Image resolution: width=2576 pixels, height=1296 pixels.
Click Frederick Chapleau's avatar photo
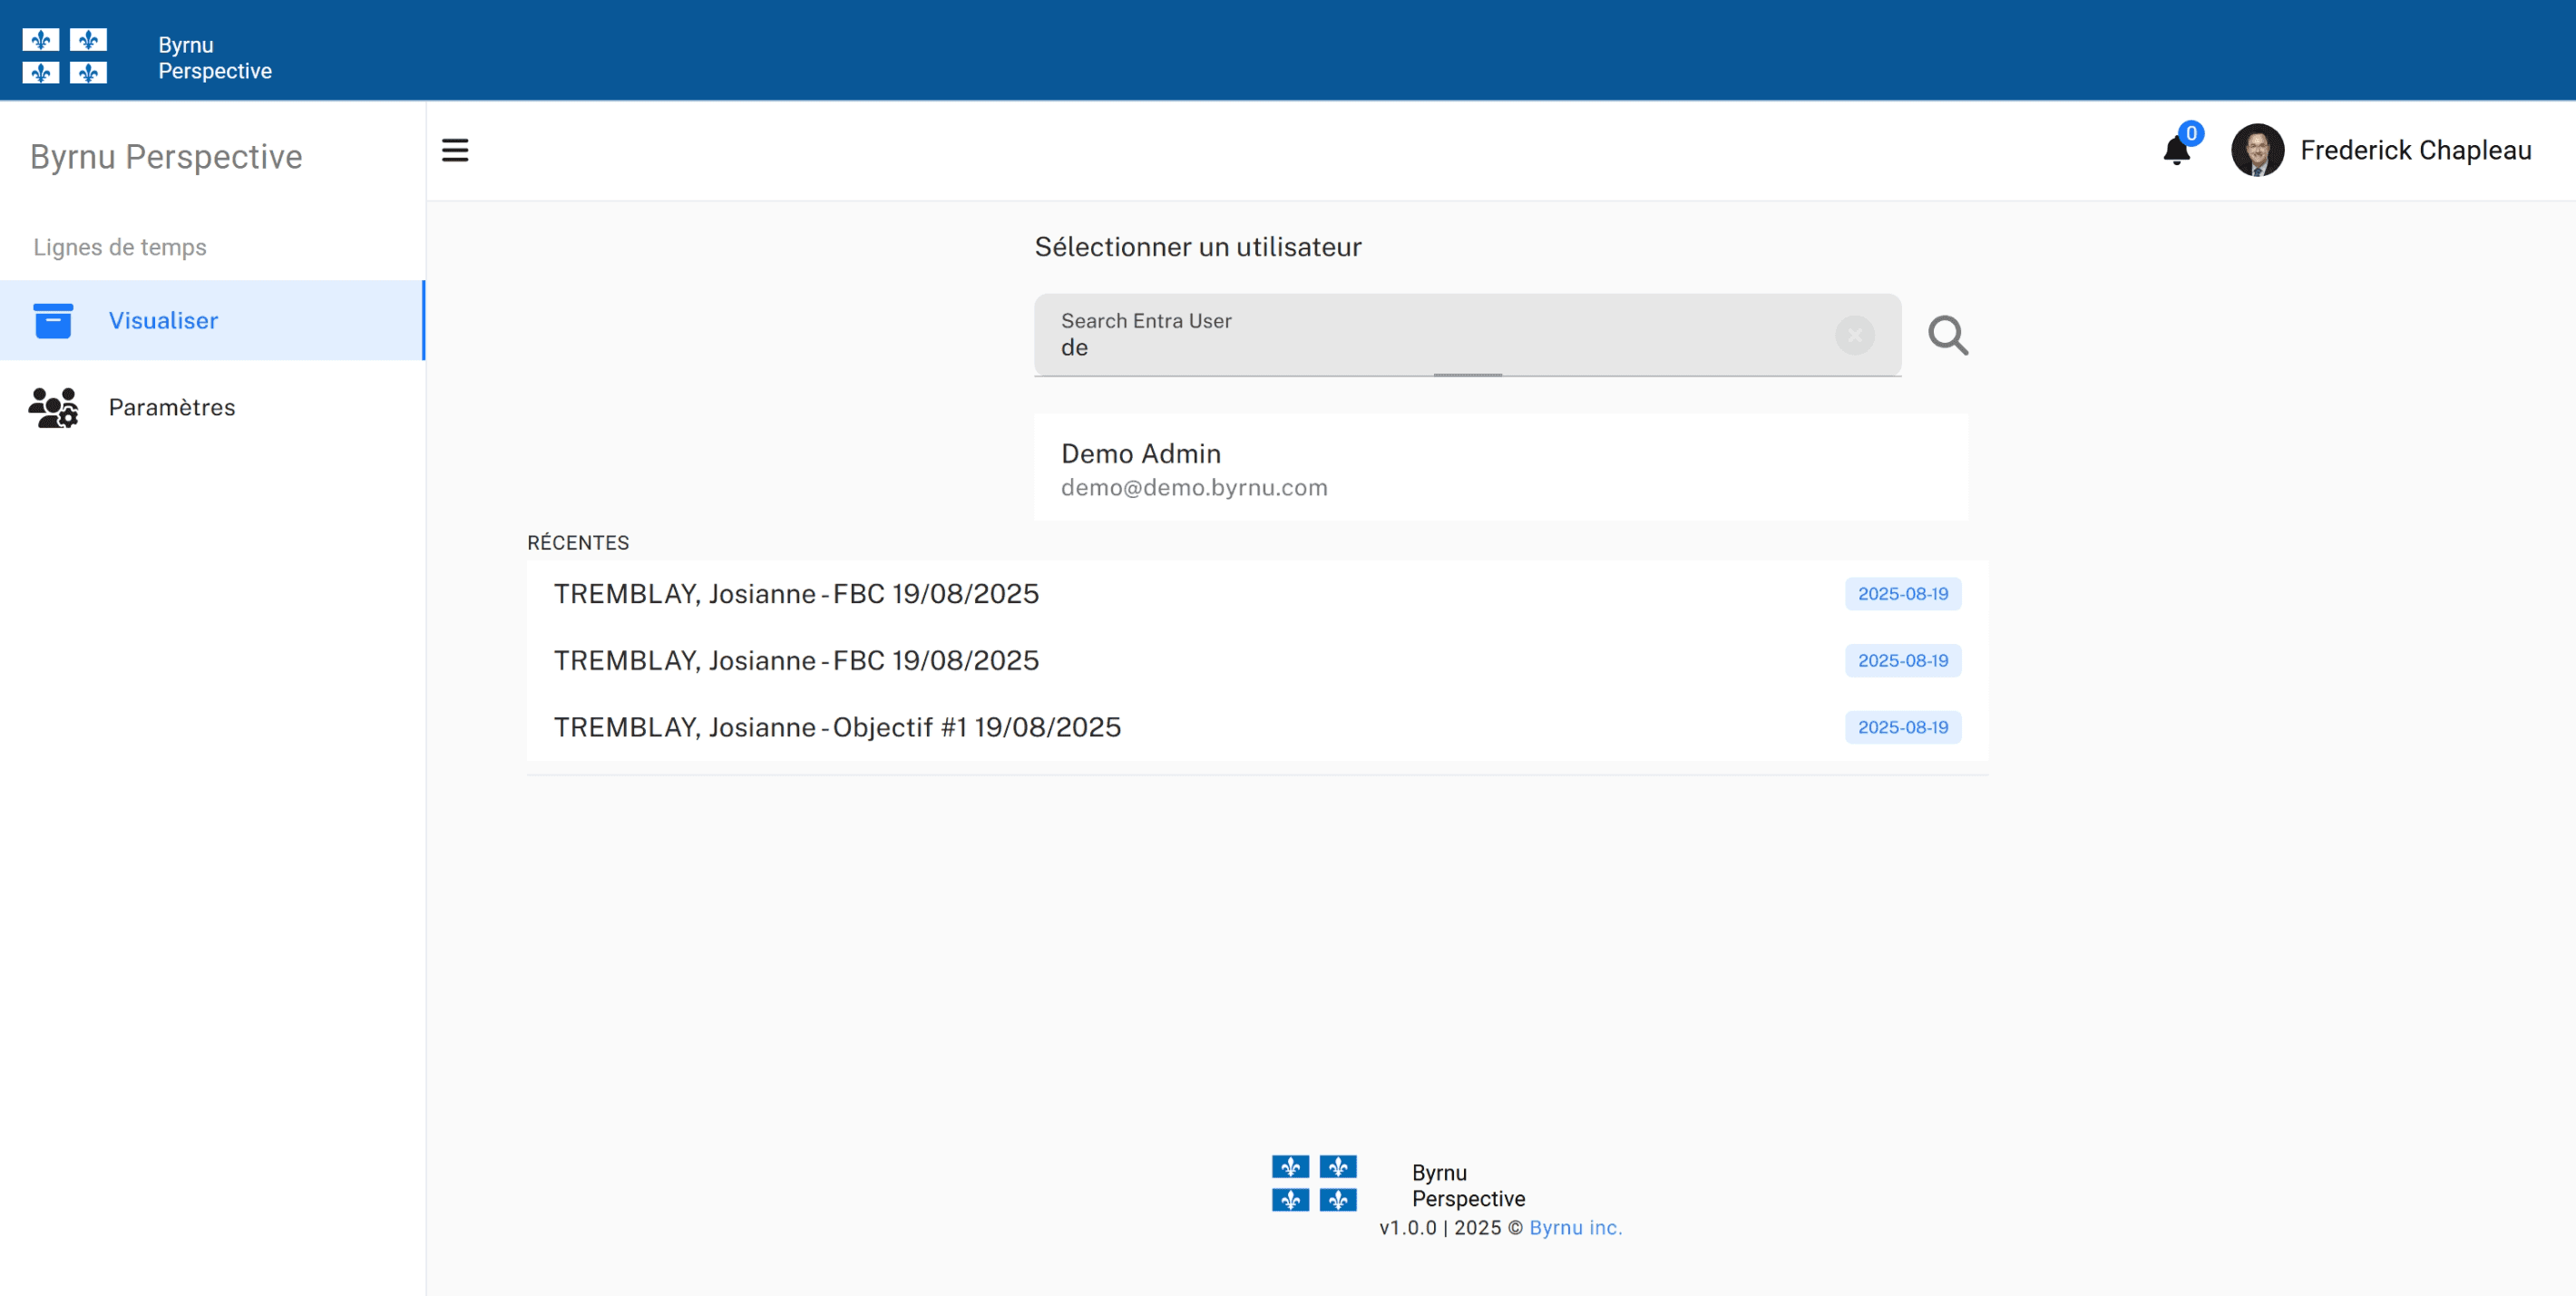tap(2257, 150)
